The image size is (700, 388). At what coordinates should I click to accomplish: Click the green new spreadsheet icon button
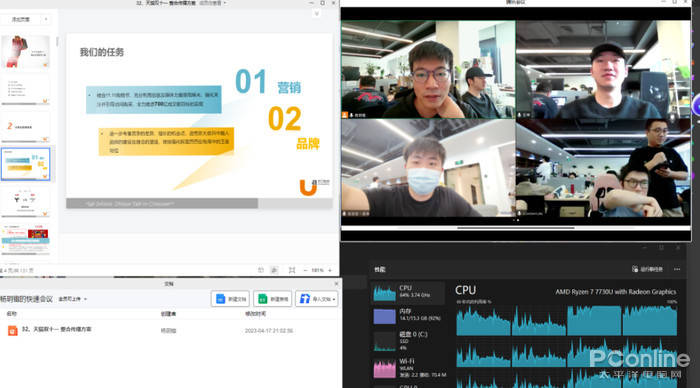[272, 299]
